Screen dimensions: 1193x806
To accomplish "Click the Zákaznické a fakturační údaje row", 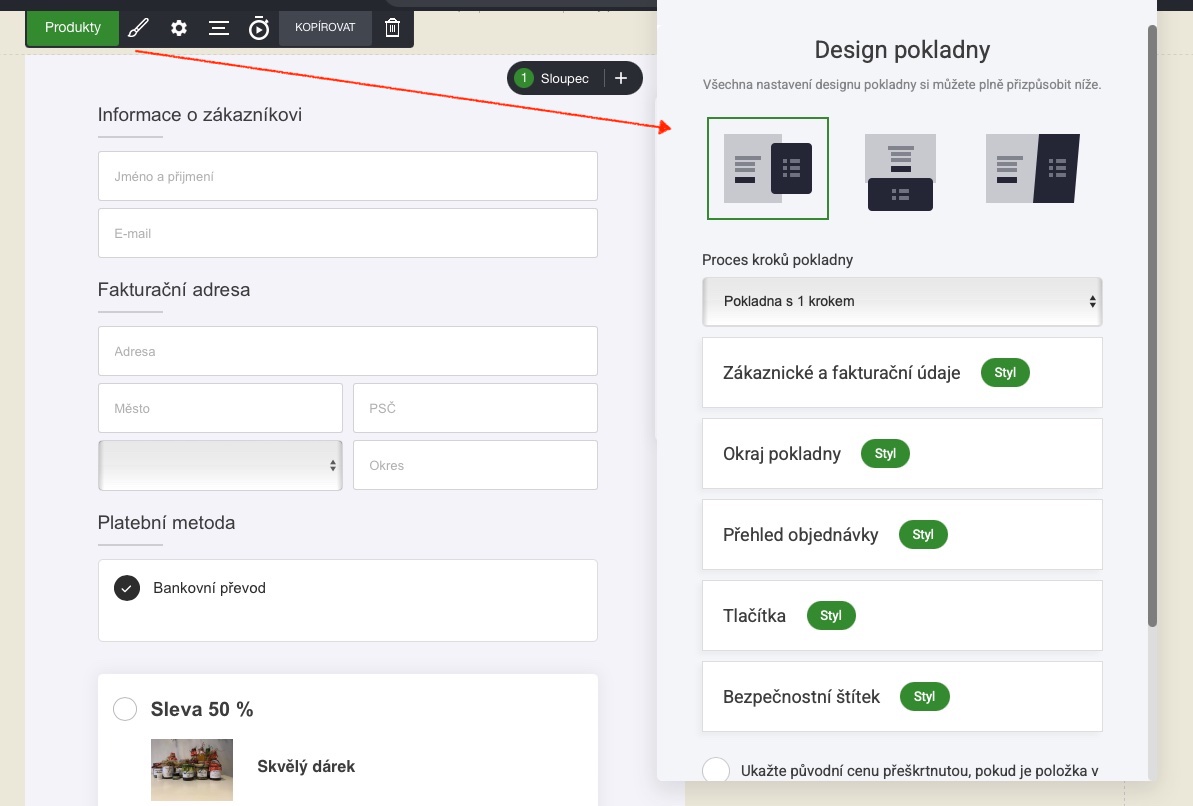I will click(x=902, y=373).
